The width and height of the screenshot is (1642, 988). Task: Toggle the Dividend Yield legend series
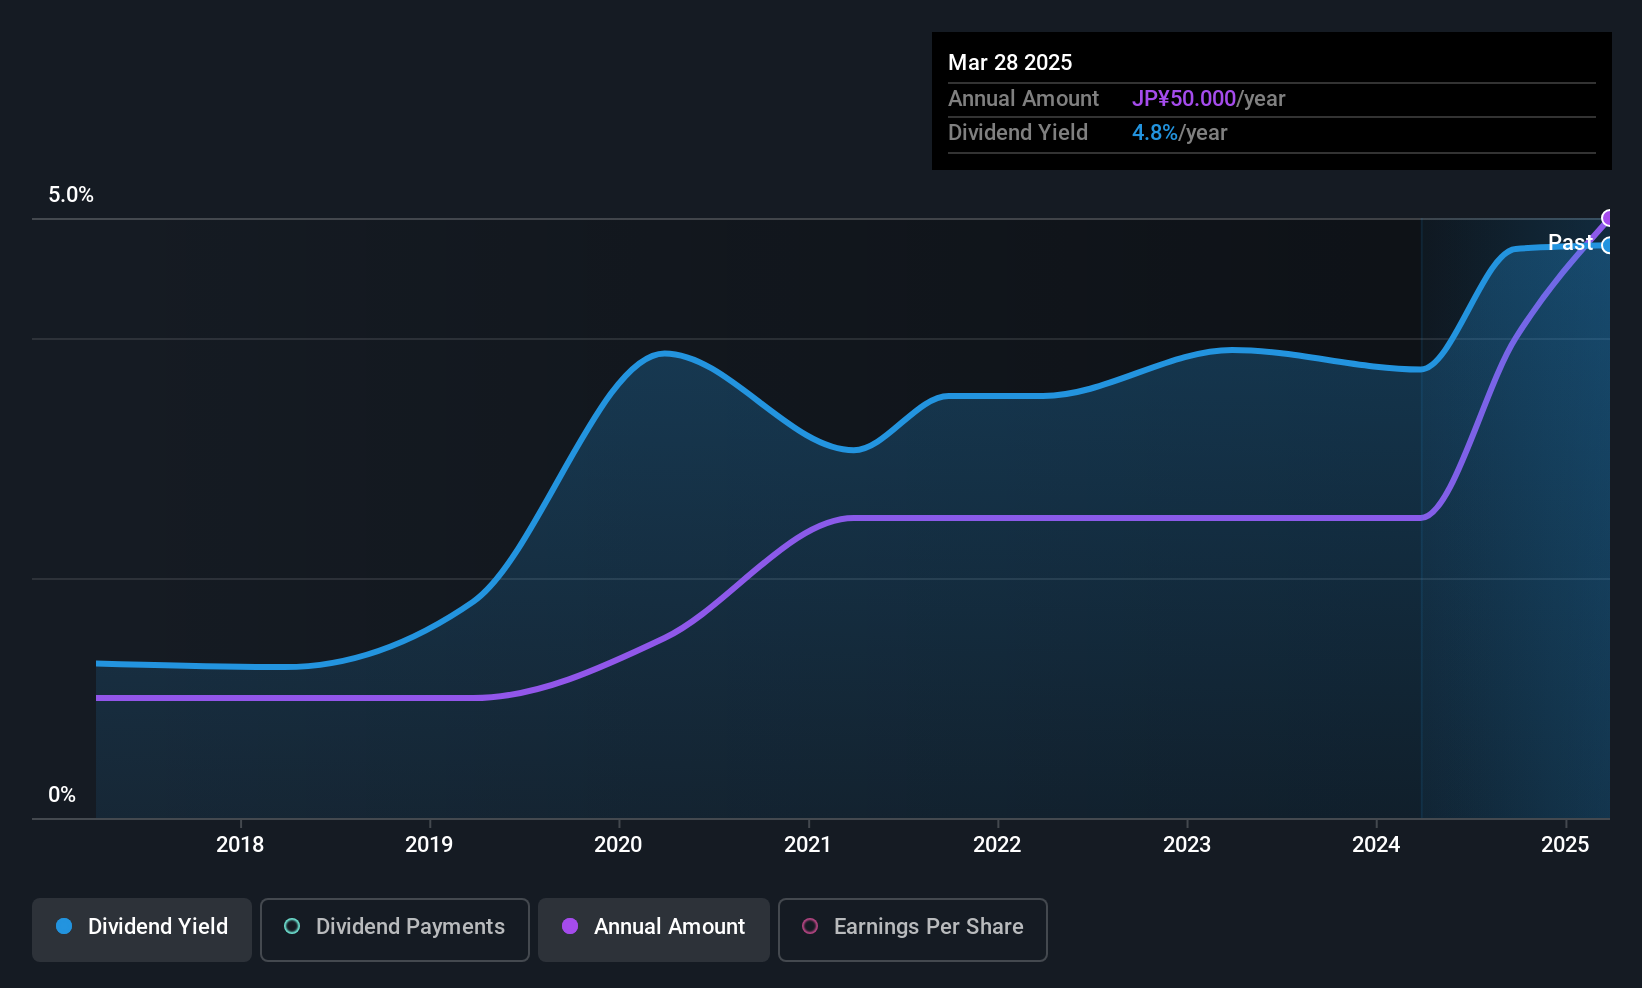tap(142, 929)
